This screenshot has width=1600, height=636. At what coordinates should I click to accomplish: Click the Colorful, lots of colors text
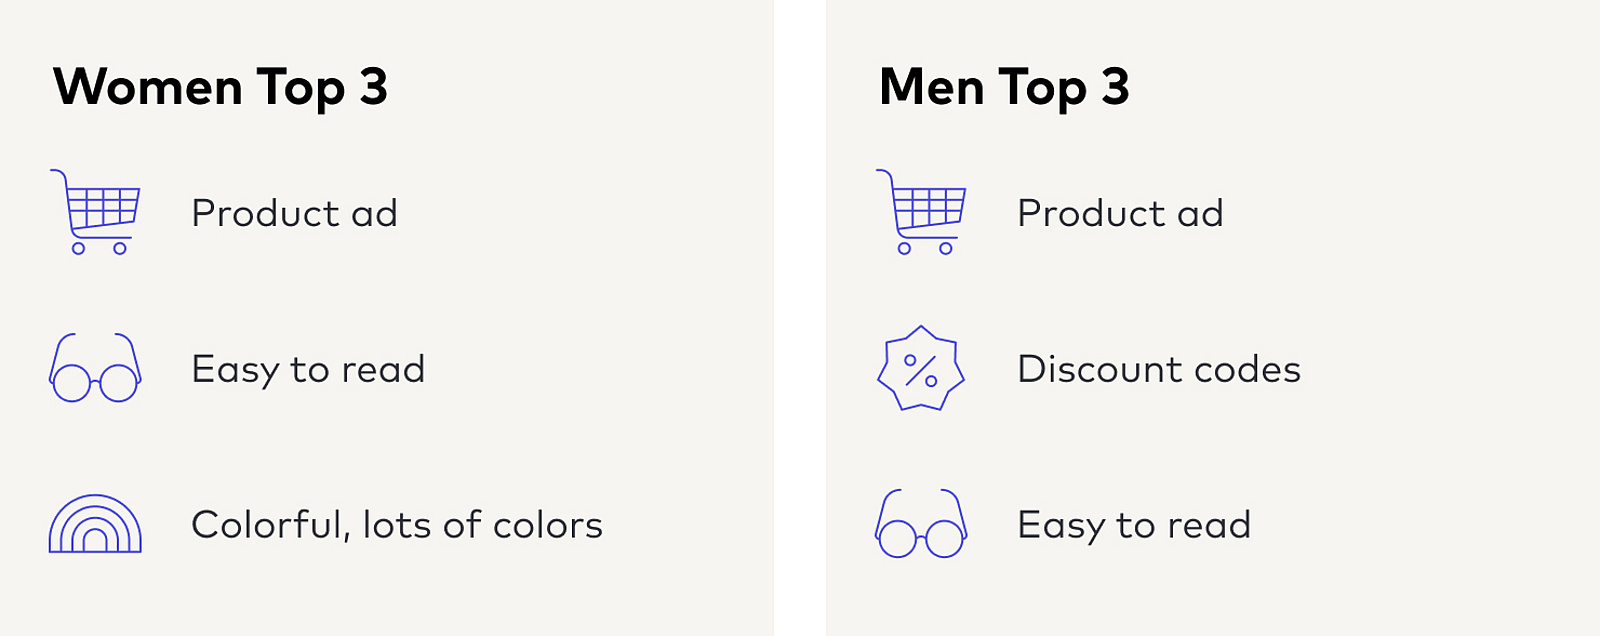pos(397,525)
